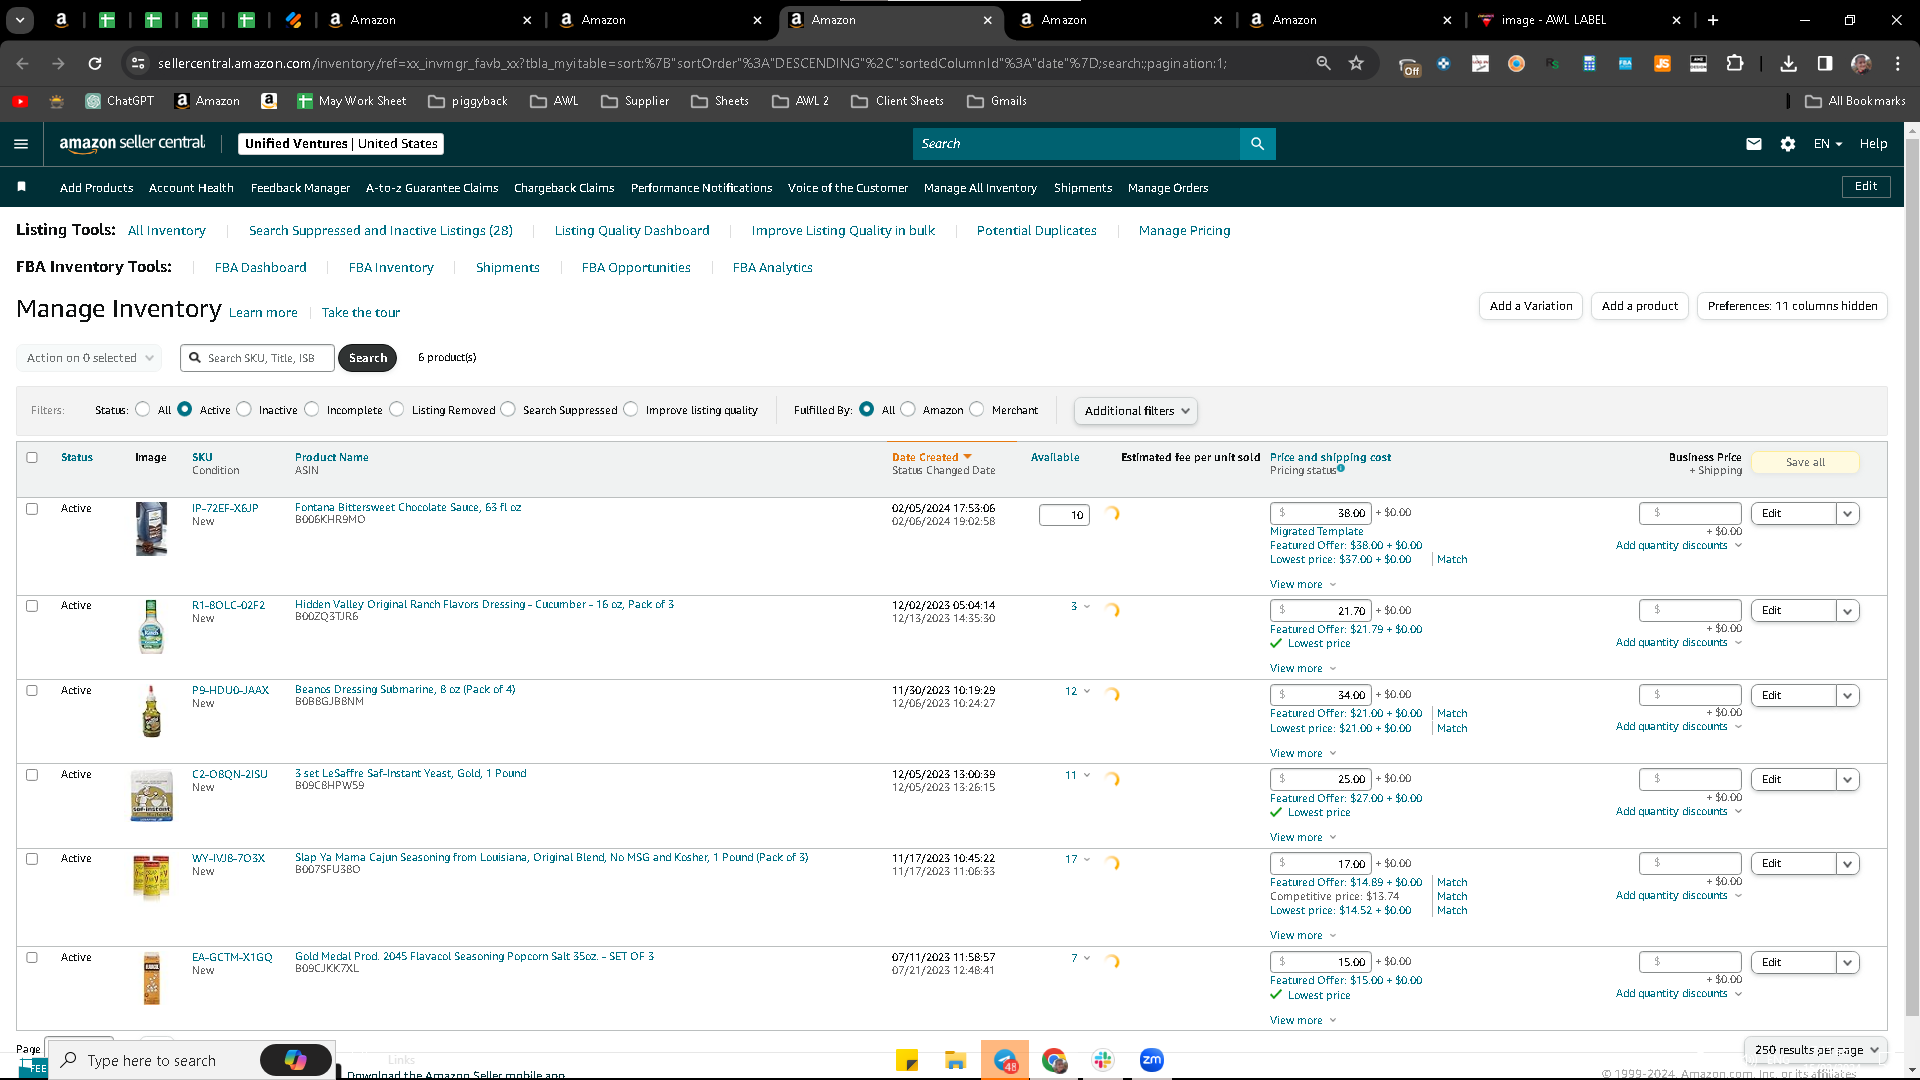Open Edit dropdown arrow for Gold Medal Flavacol
Viewport: 1920px width, 1080px height.
coord(1847,963)
